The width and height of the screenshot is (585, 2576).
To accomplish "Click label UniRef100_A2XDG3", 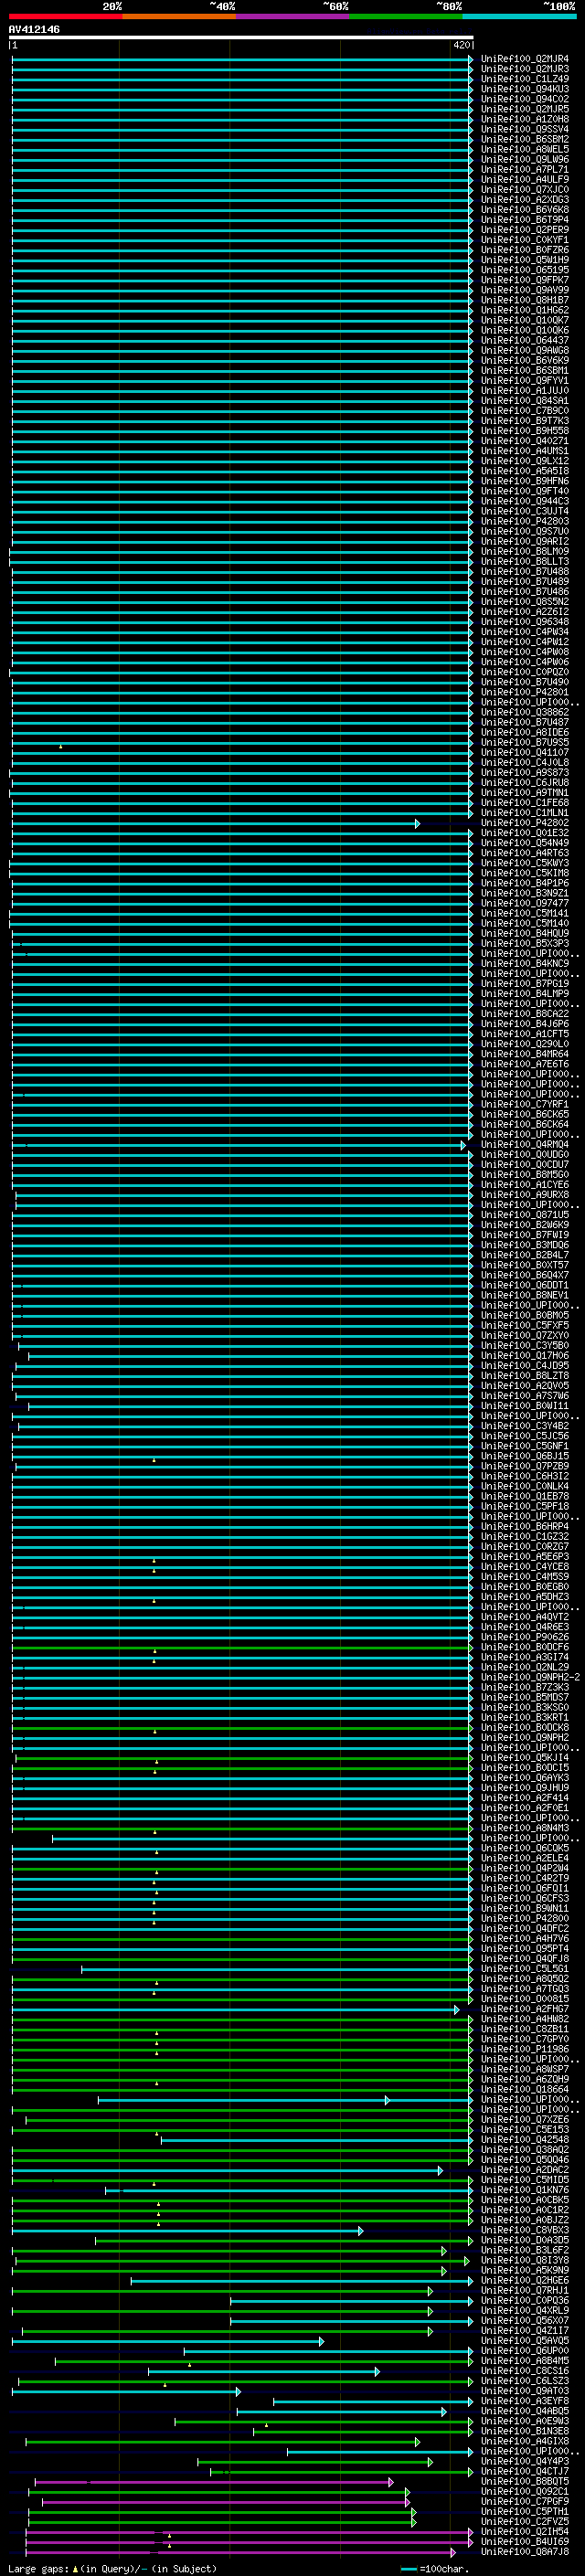I will 525,200.
